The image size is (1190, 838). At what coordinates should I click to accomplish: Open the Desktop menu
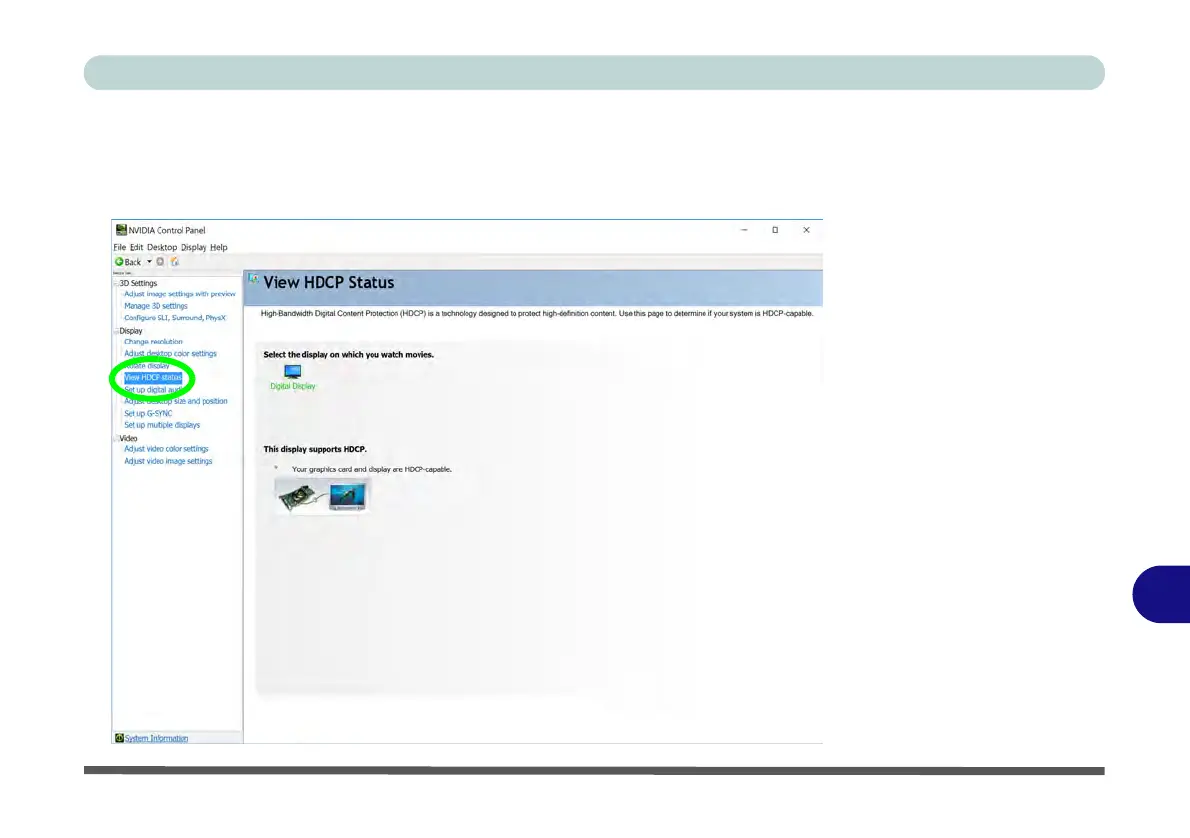[x=162, y=247]
